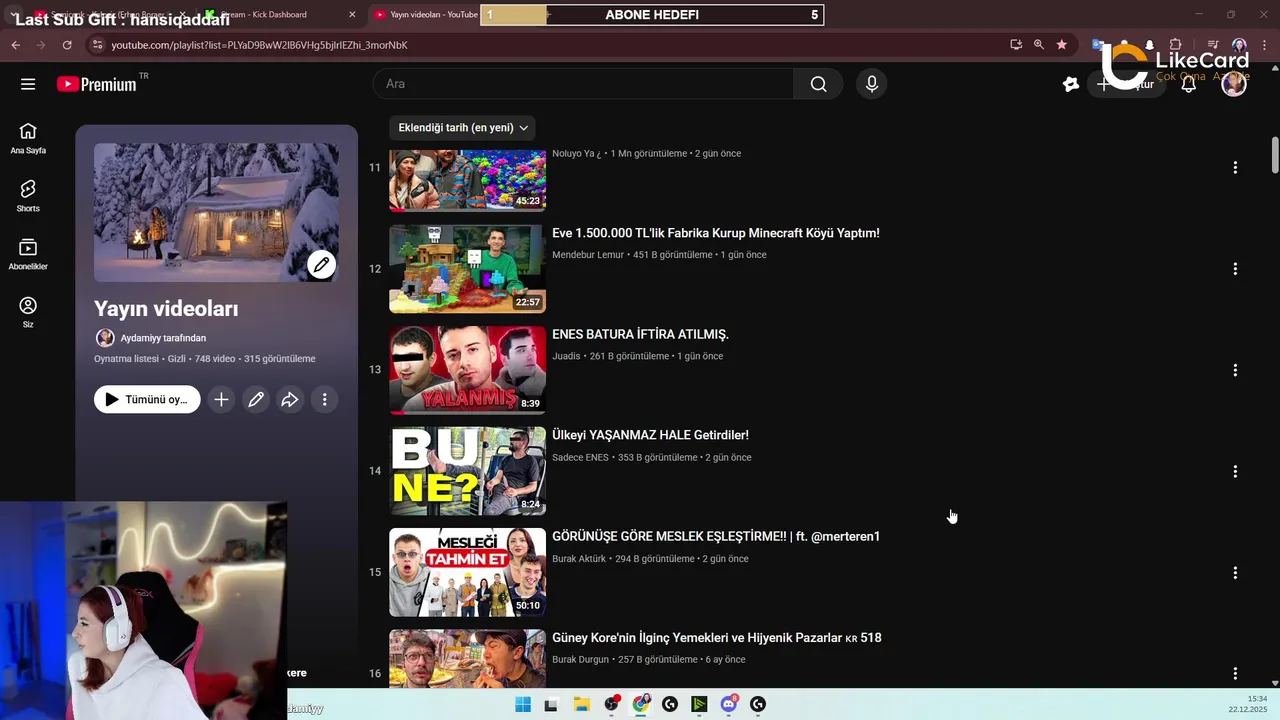Edit playlist details pencil under the title

click(x=256, y=399)
